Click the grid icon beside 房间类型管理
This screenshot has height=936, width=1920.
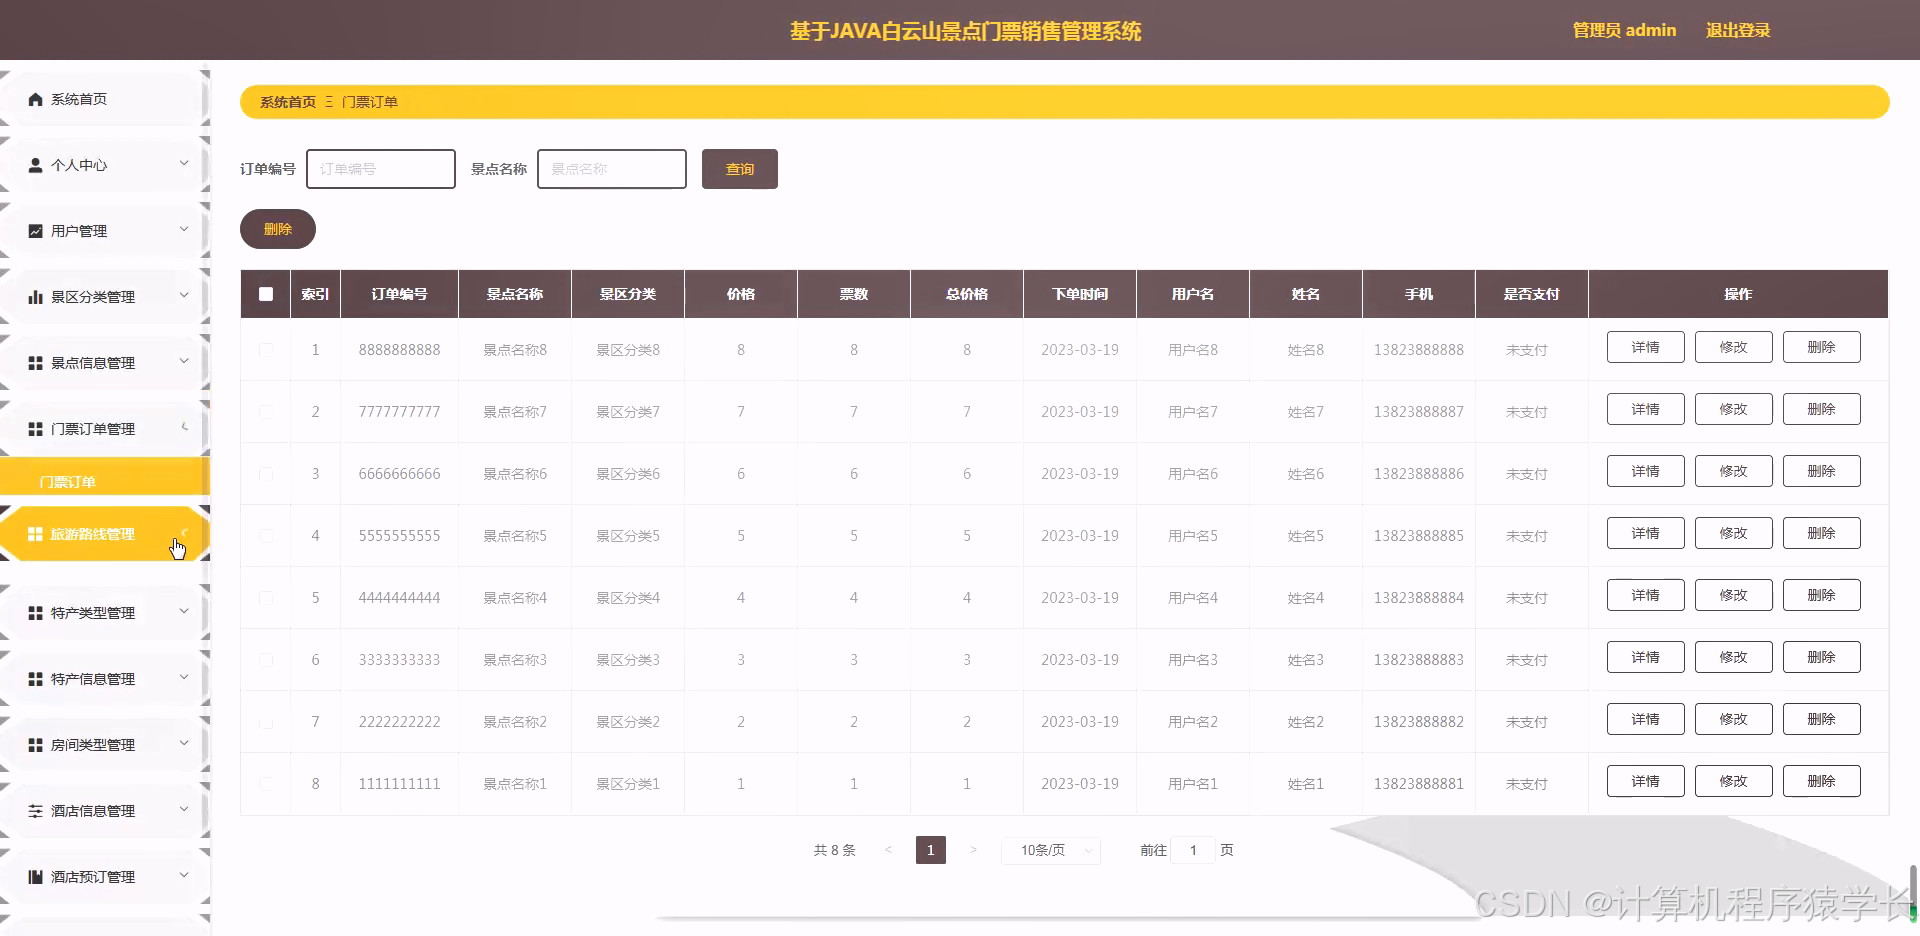pyautogui.click(x=35, y=745)
